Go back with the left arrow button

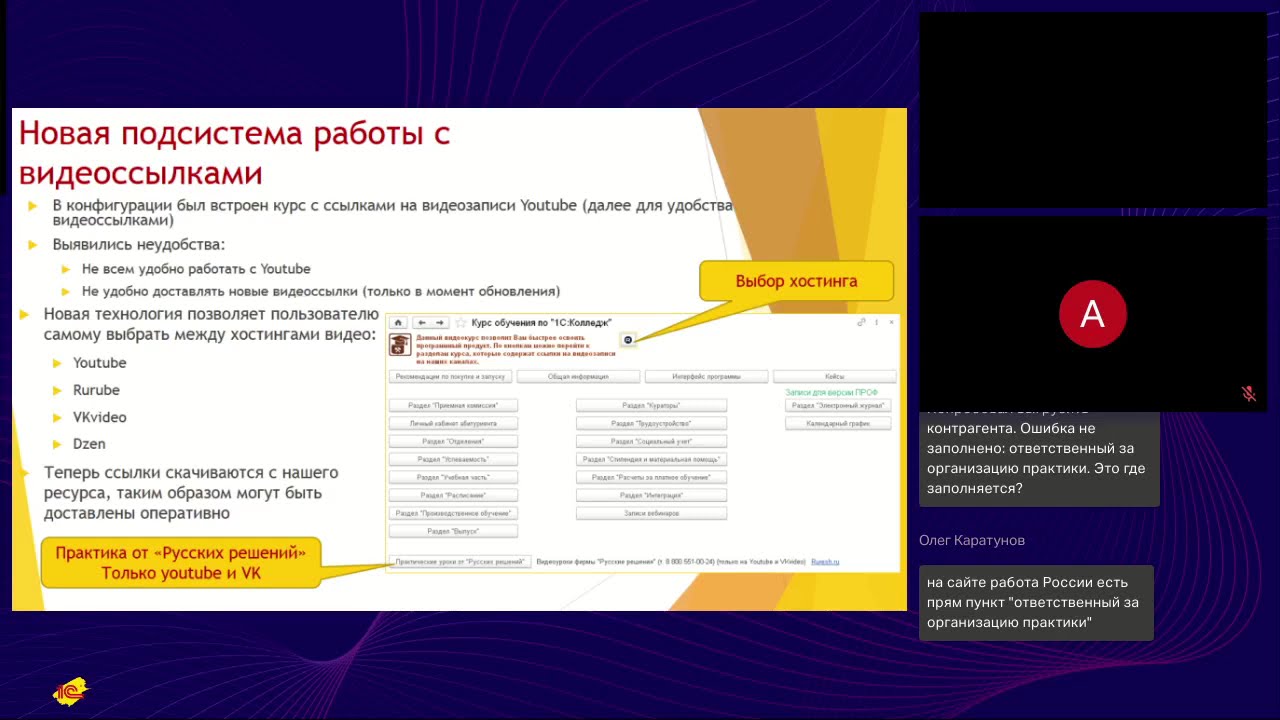pos(423,323)
